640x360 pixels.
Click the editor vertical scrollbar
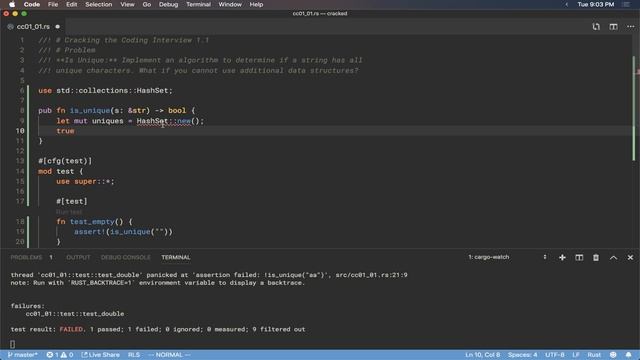click(x=634, y=108)
